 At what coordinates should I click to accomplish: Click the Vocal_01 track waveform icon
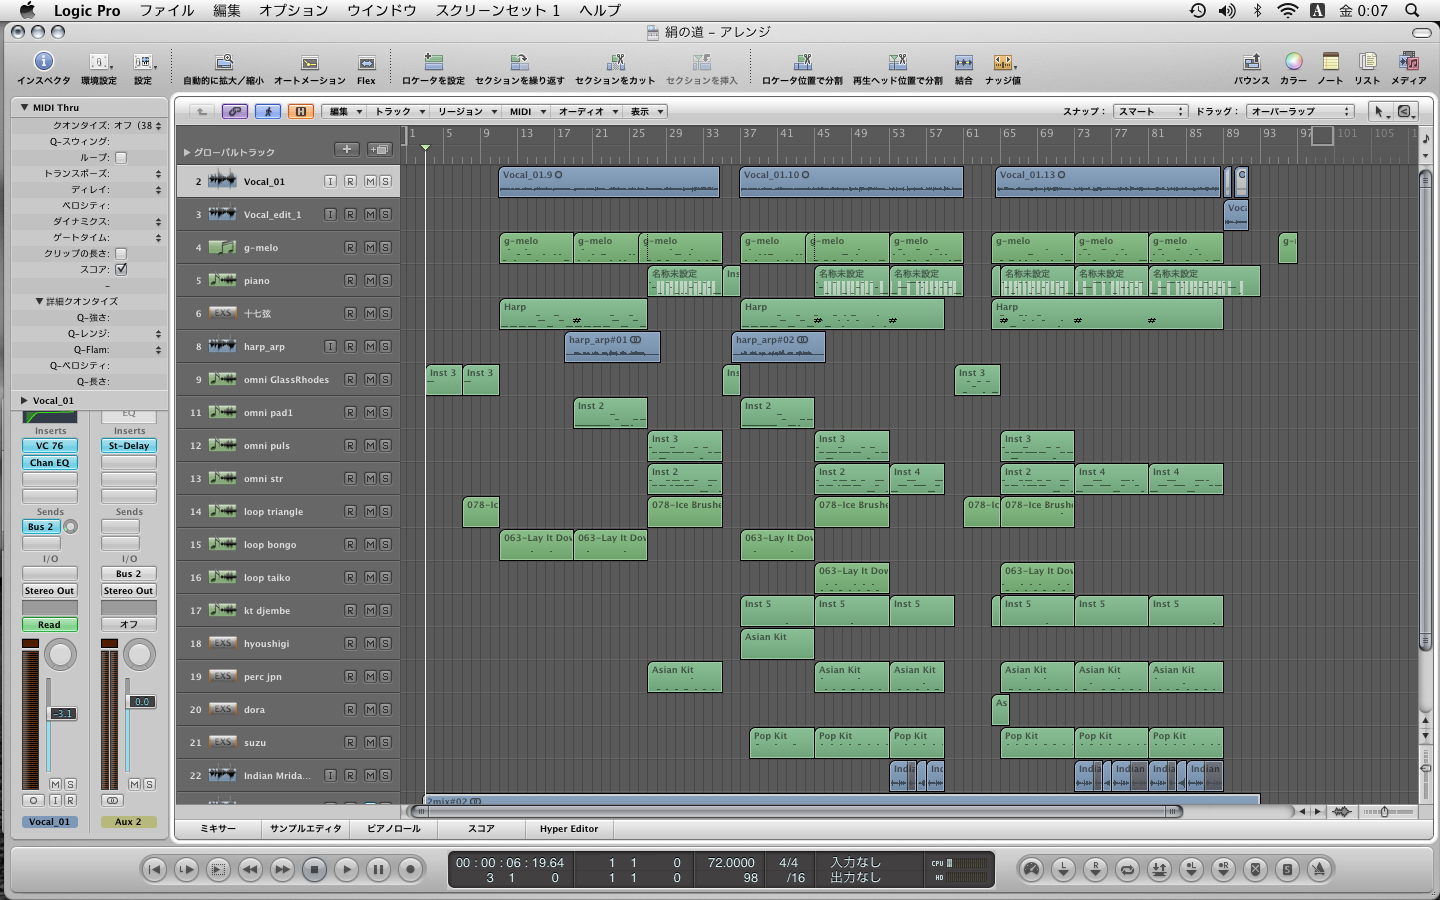222,181
